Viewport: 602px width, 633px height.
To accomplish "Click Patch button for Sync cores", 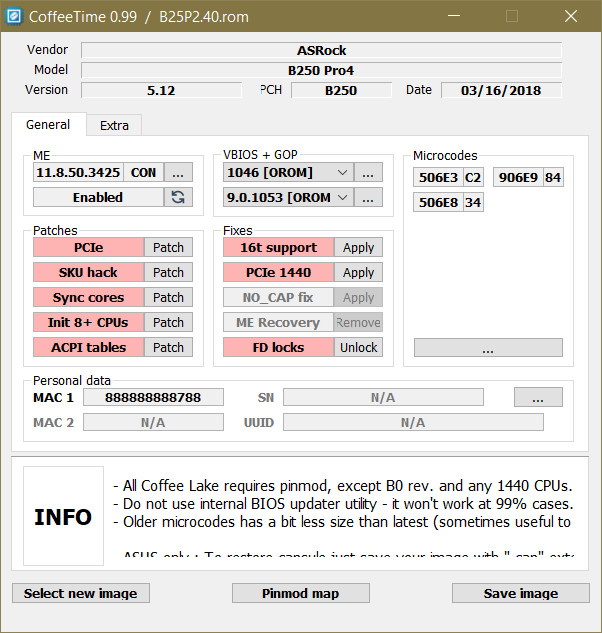I will pos(168,297).
